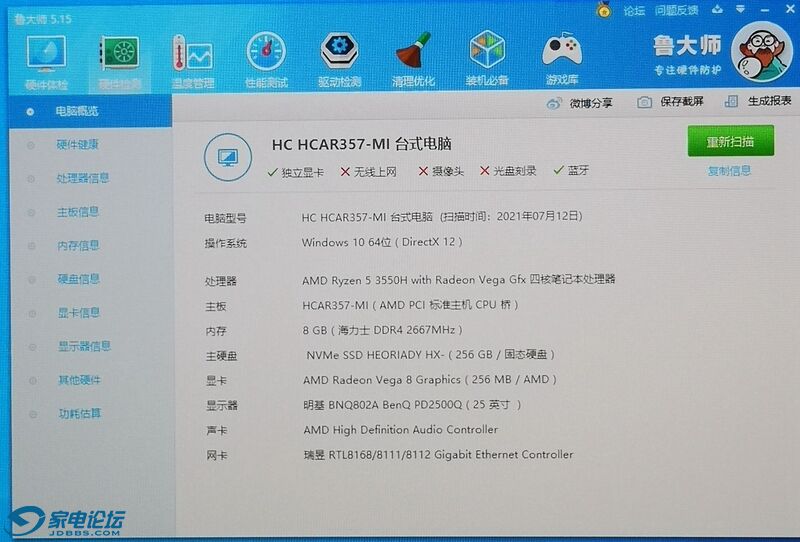Viewport: 800px width, 542px height.
Task: Click the round computer monitor icon
Action: (x=228, y=157)
